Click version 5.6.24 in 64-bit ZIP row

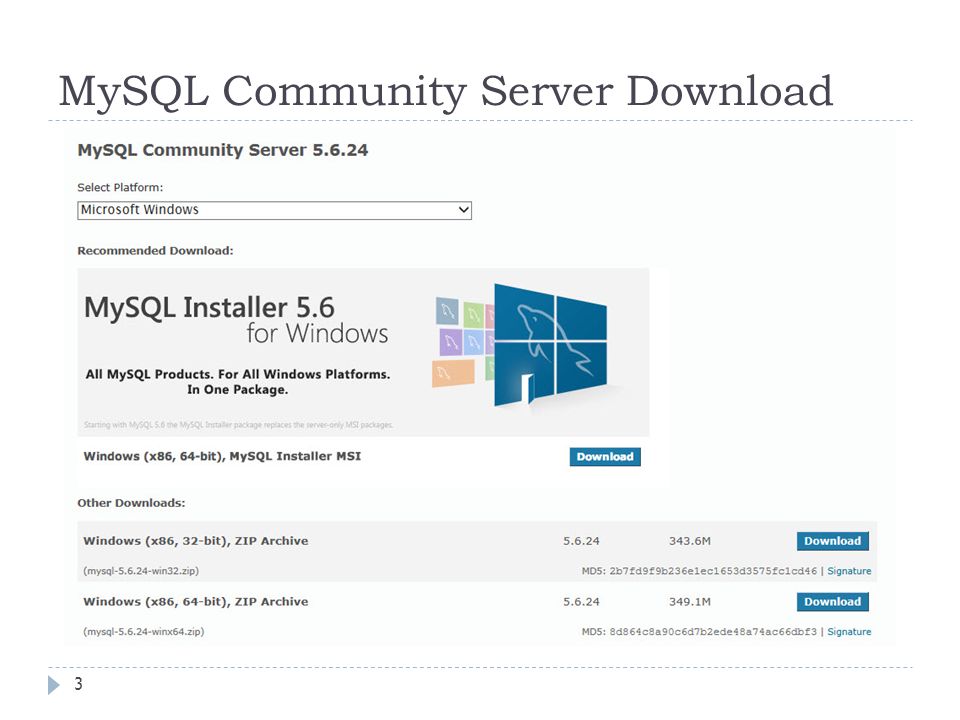(581, 602)
